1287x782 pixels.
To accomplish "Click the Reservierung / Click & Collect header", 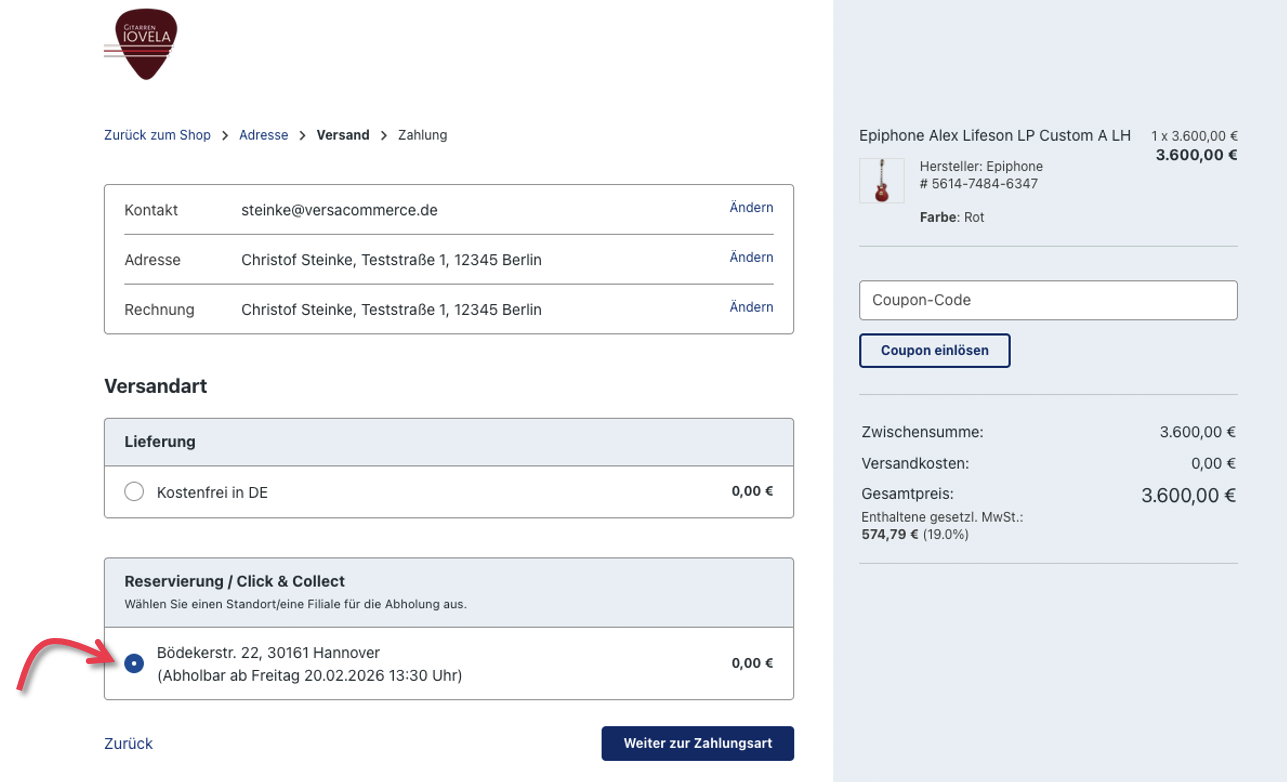I will point(234,581).
